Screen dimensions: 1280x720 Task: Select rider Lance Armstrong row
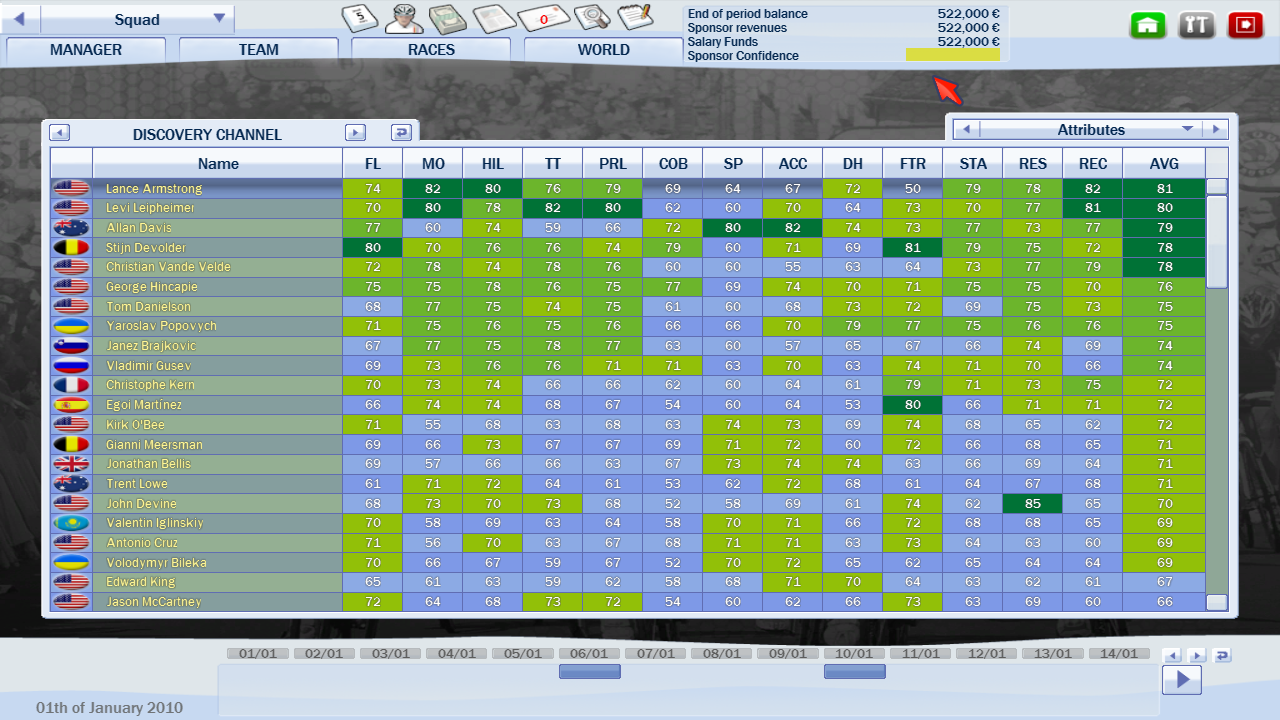pos(154,189)
